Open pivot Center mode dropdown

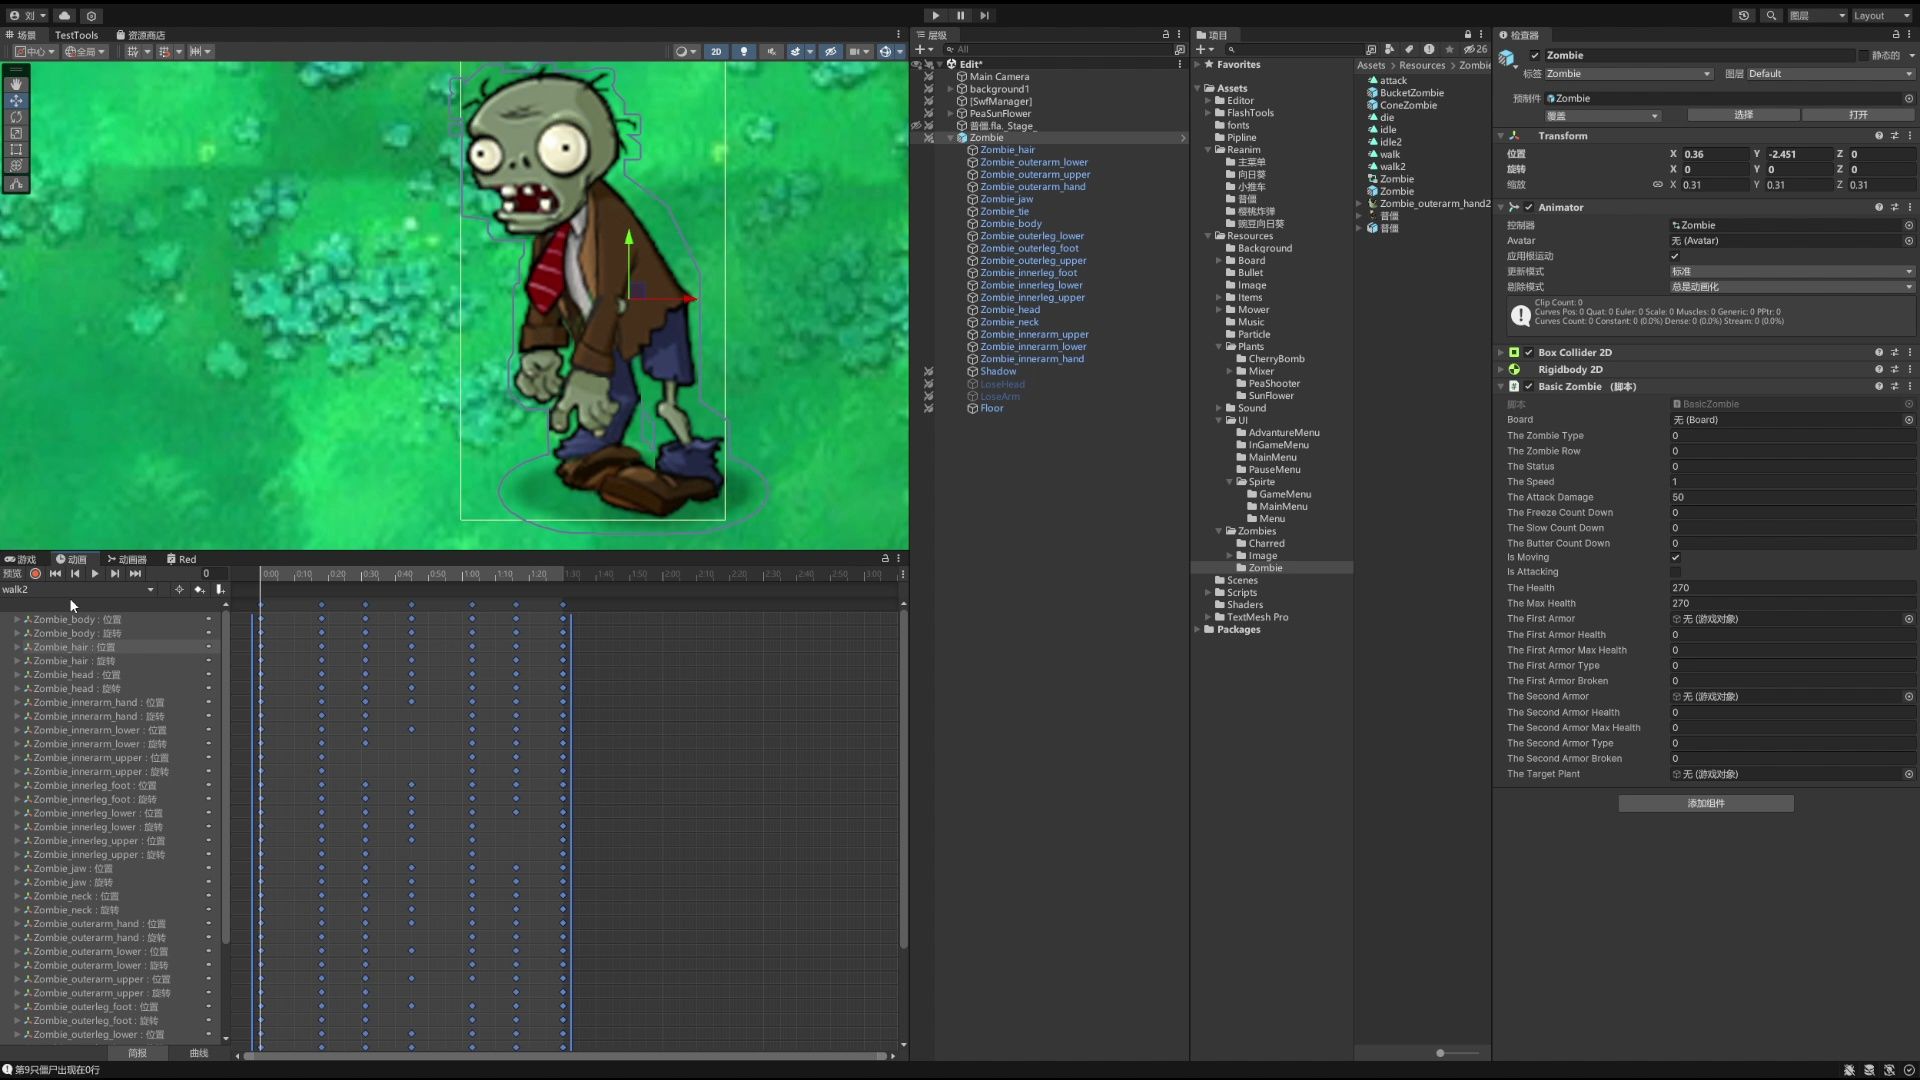[35, 52]
